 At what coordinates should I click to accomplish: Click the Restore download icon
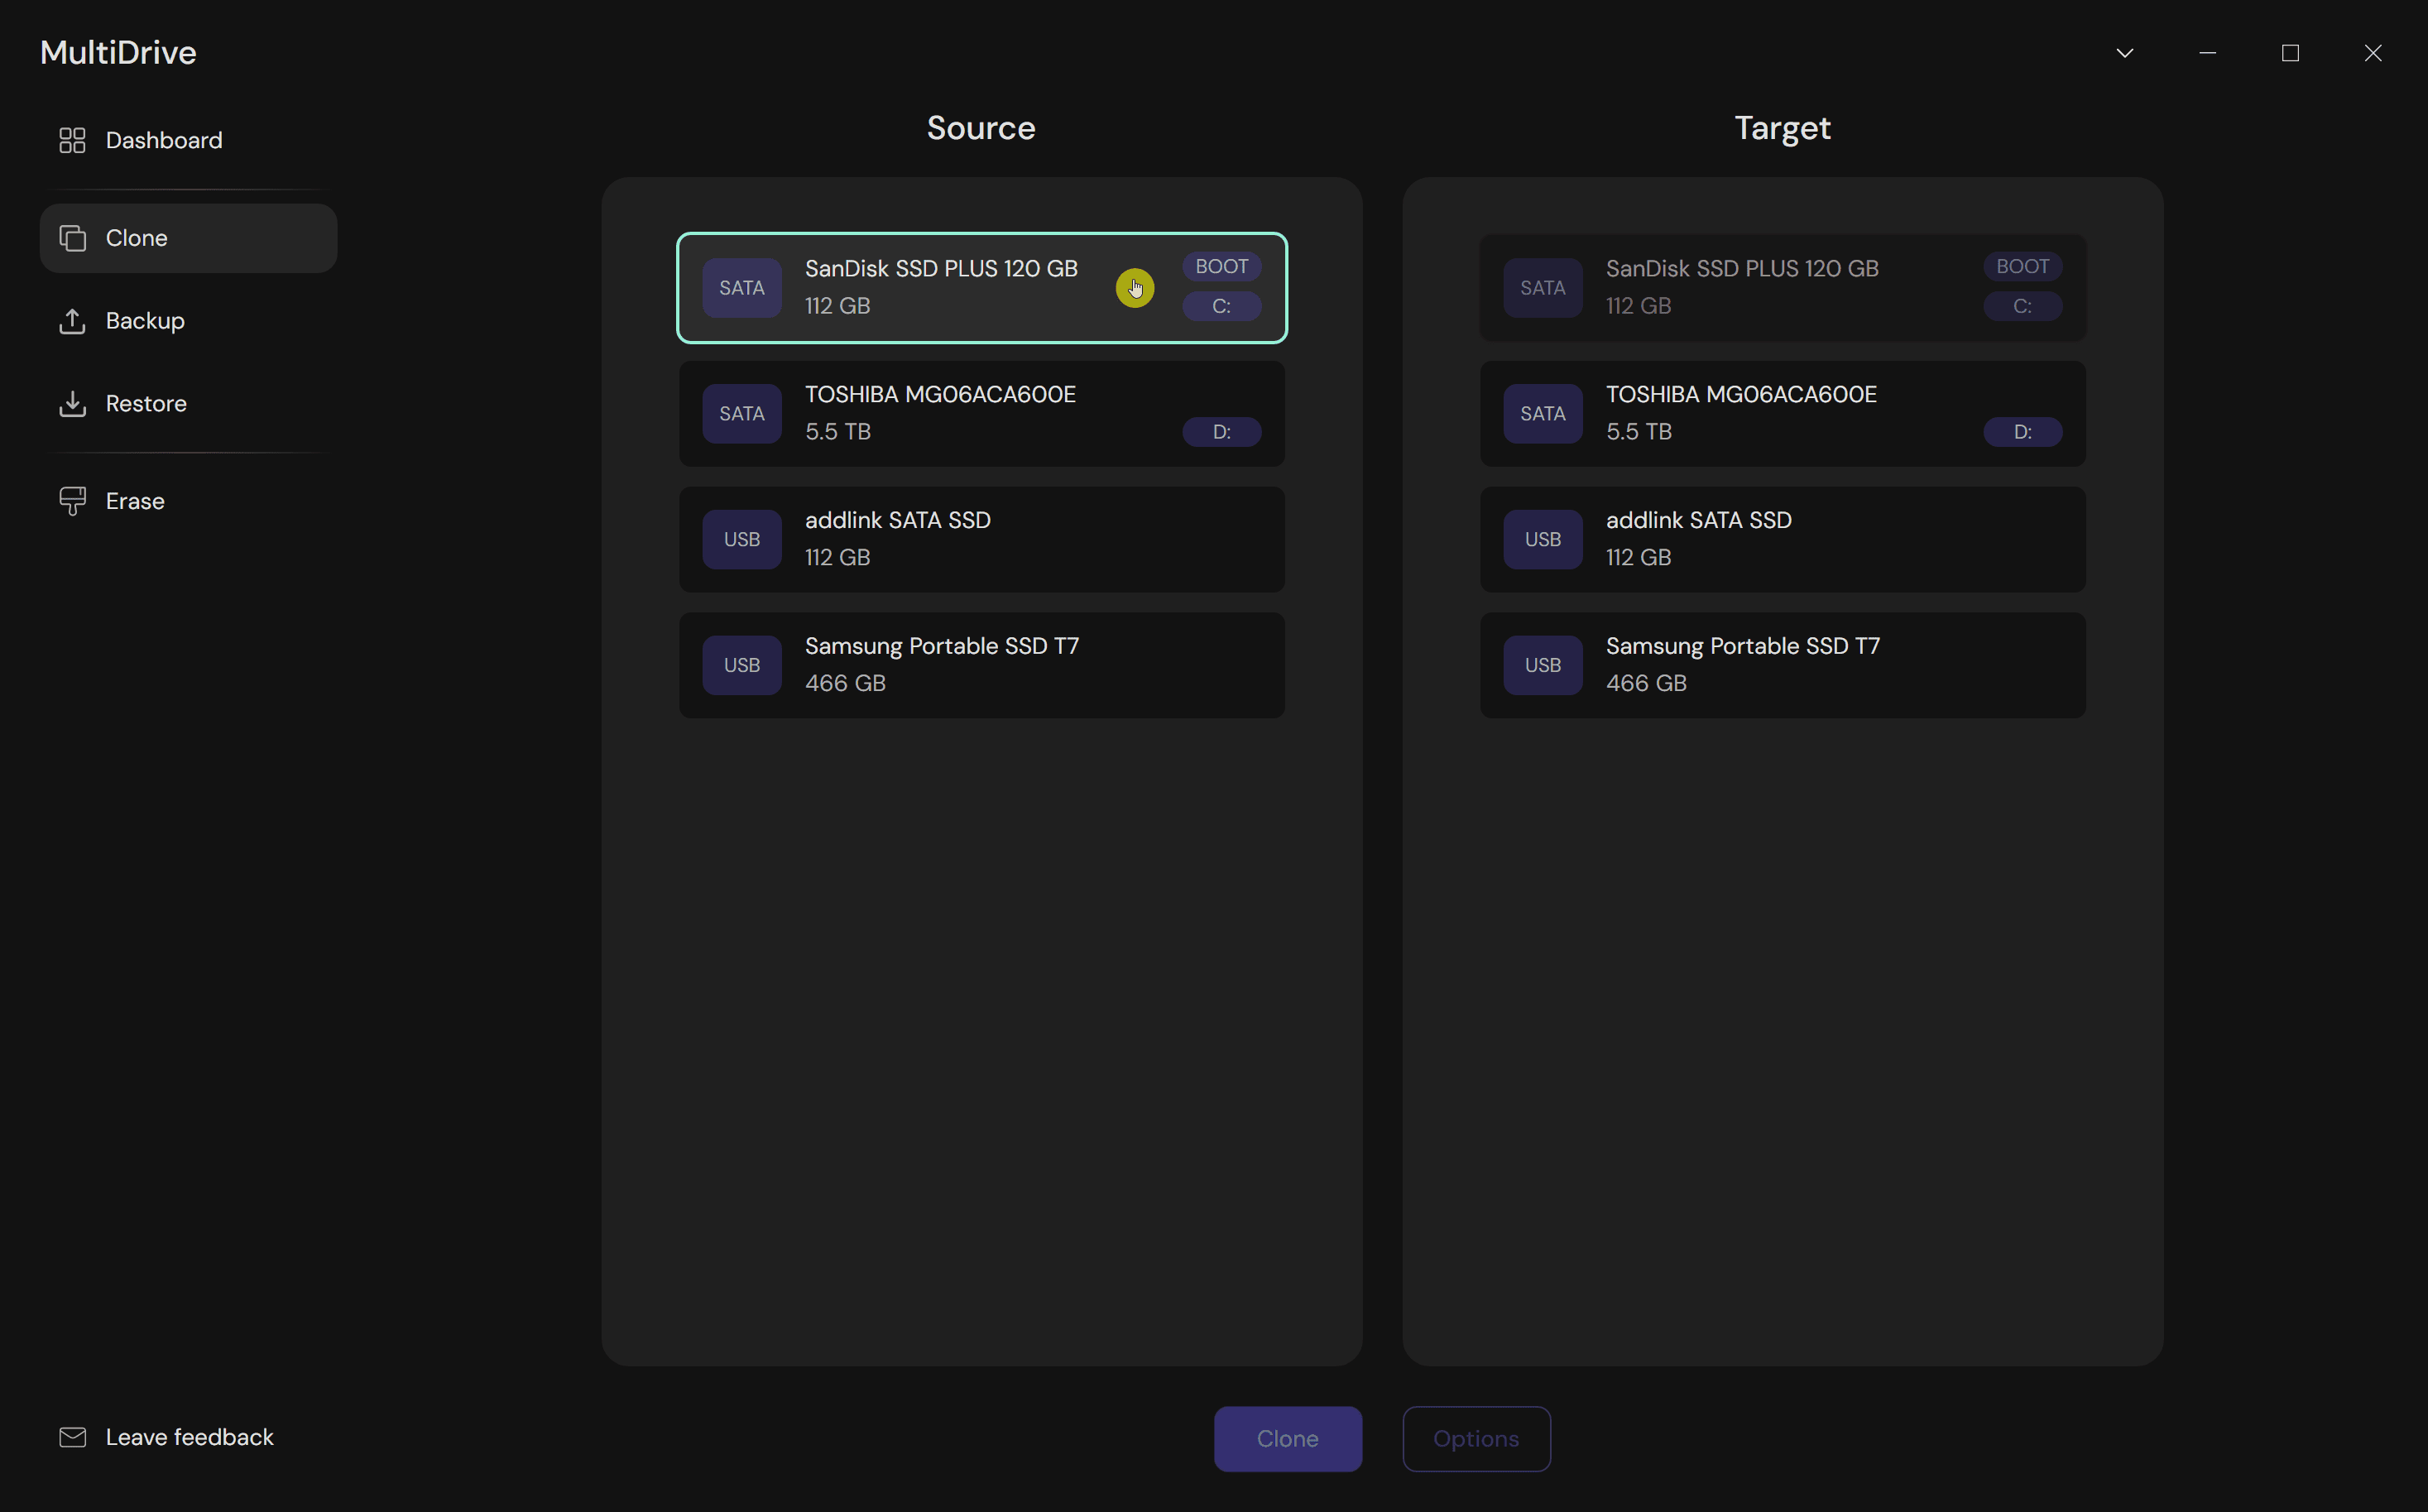tap(71, 404)
